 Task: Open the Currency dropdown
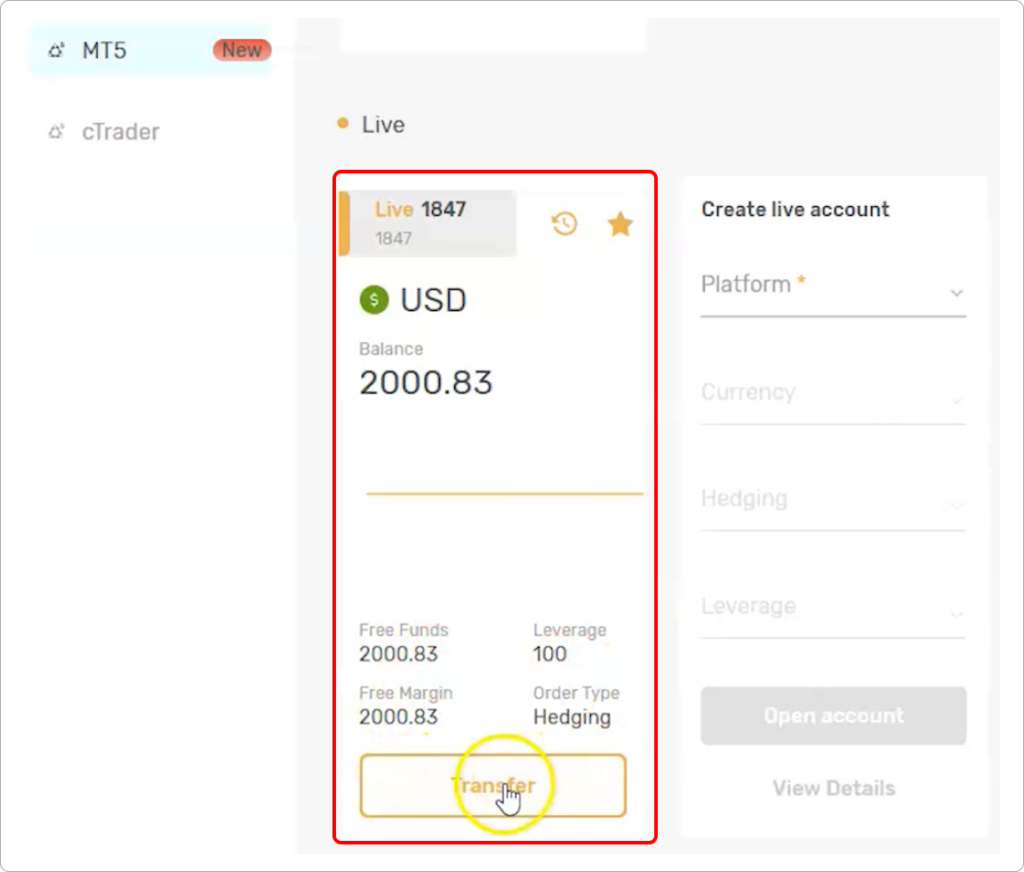click(833, 396)
